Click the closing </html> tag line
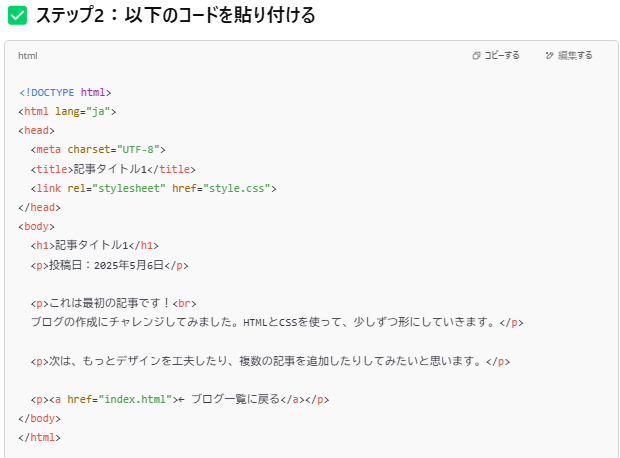This screenshot has width=620, height=458. pyautogui.click(x=40, y=437)
